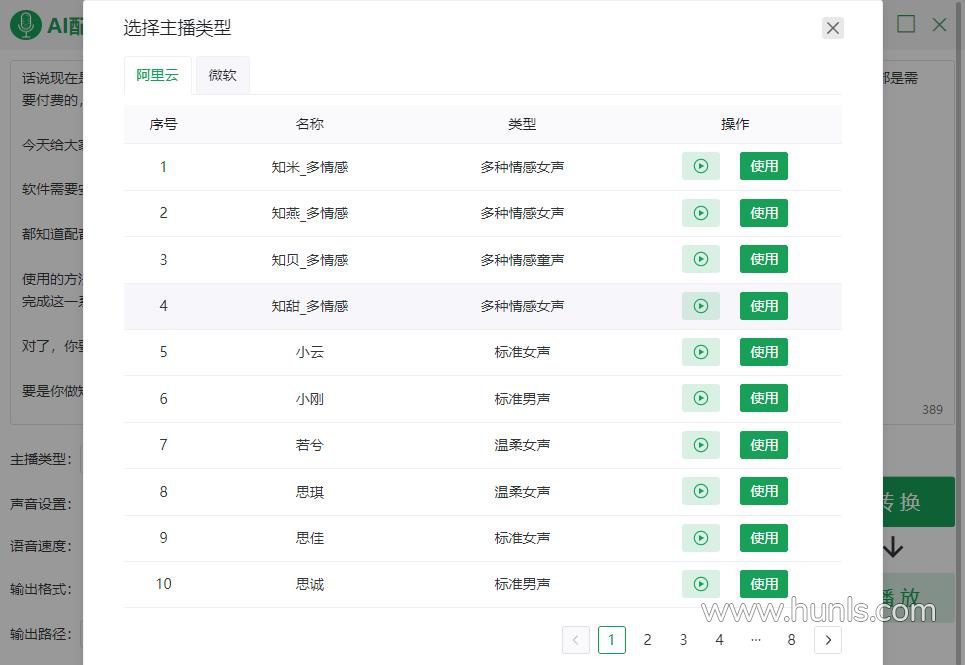Viewport: 965px width, 665px height.
Task: Close the 选择主播类型 dialog
Action: [832, 28]
